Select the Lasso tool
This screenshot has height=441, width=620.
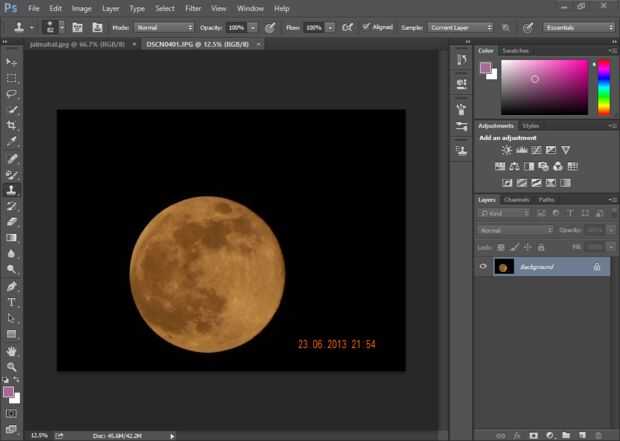click(12, 93)
